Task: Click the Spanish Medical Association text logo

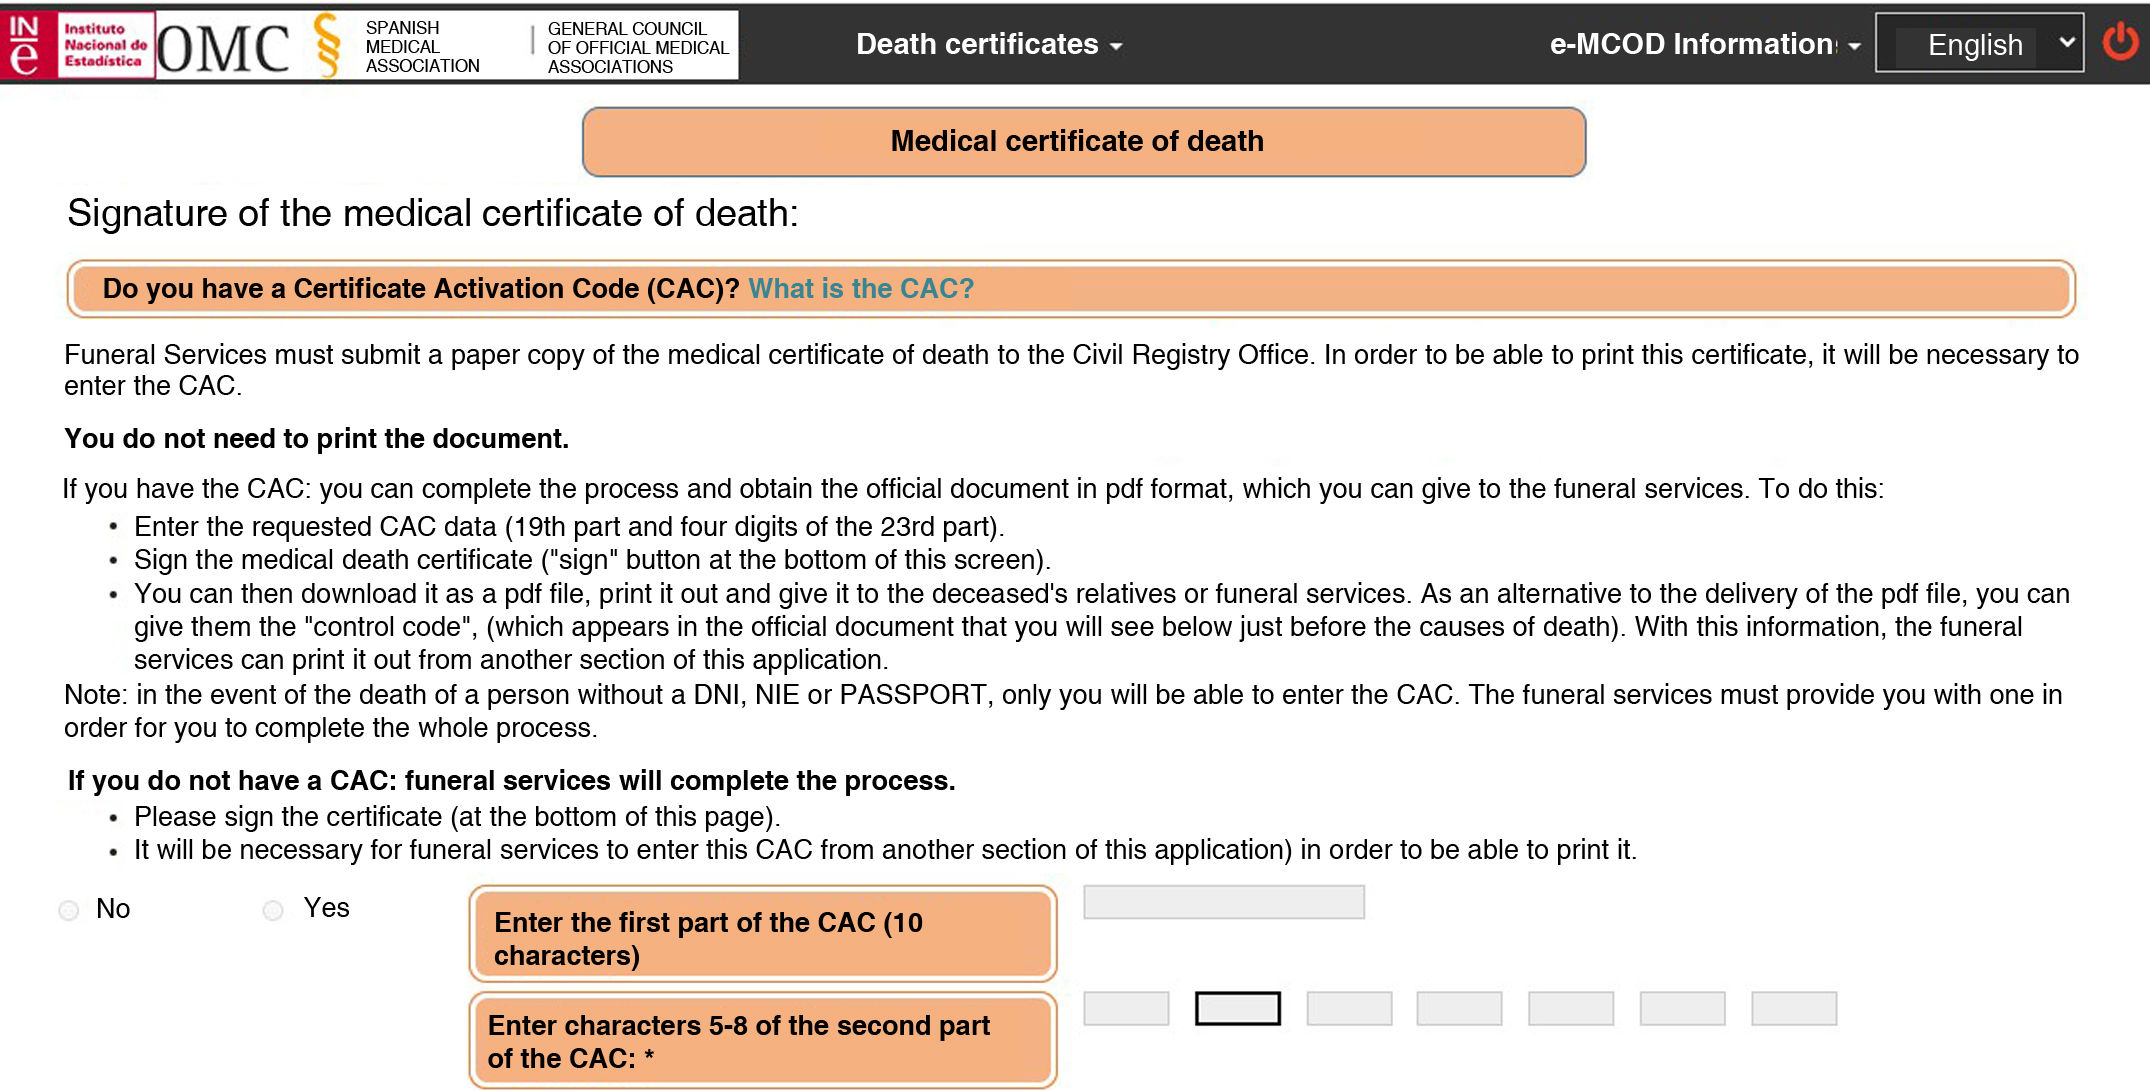Action: pyautogui.click(x=422, y=46)
